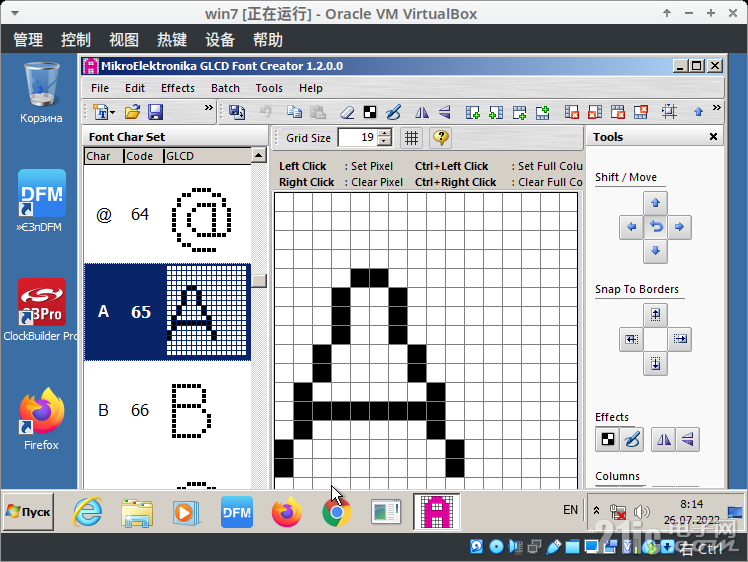Screen dimensions: 748x562
Task: Click the Save floppy disk icon
Action: tap(156, 112)
